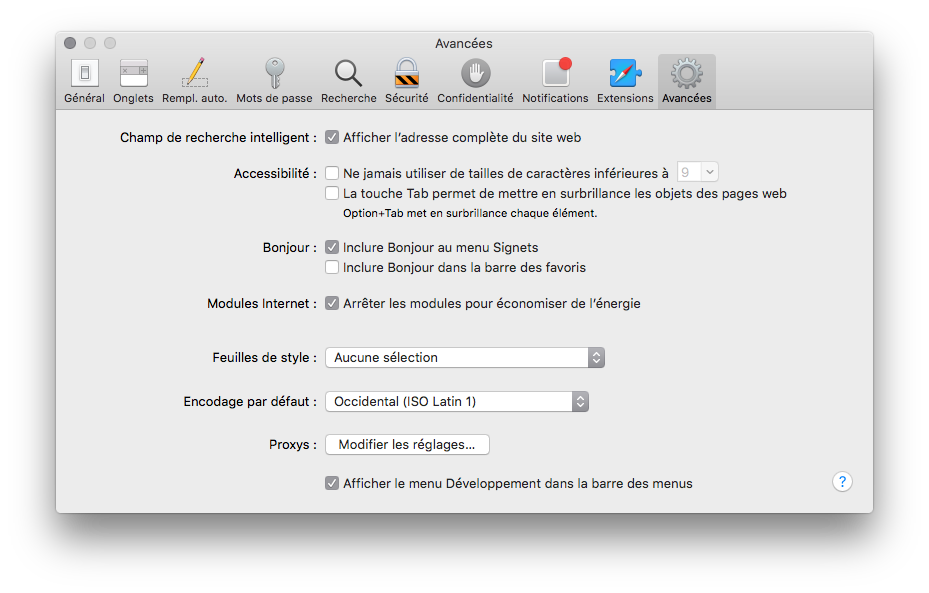The image size is (929, 593).
Task: Click Modifier les réglages button
Action: [x=407, y=444]
